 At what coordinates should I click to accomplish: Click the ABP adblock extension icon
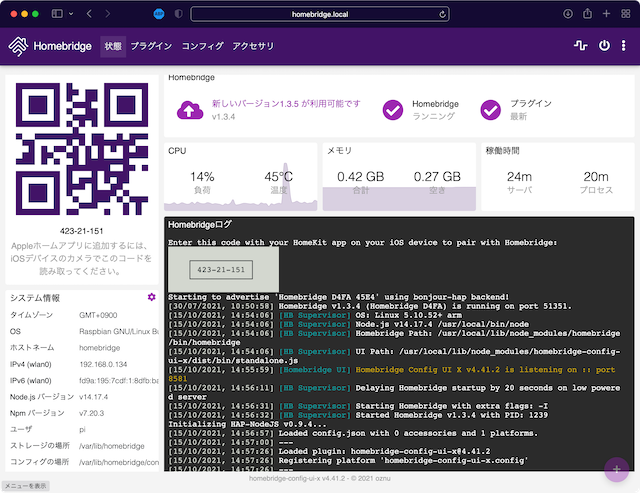[159, 14]
